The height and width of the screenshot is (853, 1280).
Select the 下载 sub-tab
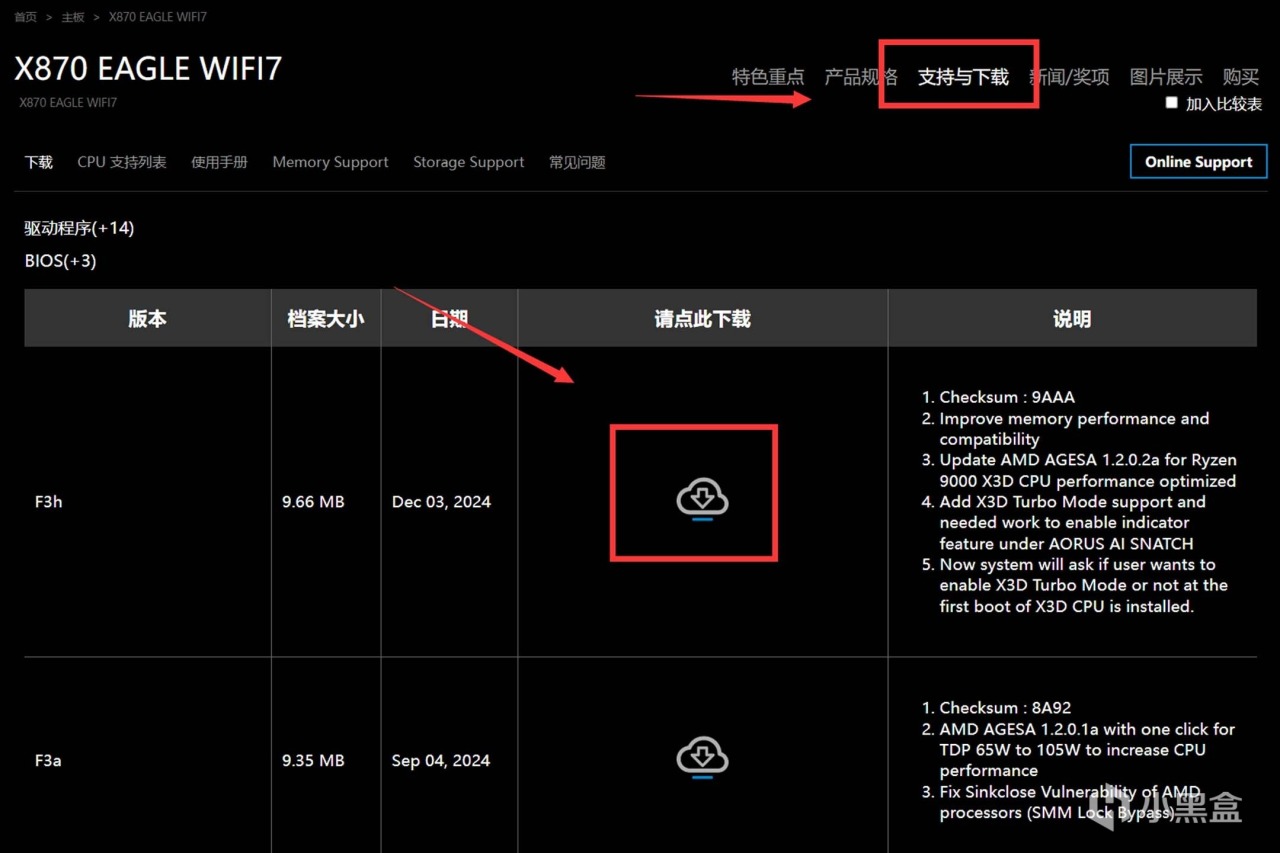[39, 162]
